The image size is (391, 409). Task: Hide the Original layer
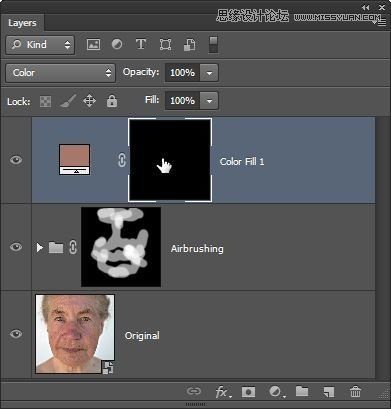pyautogui.click(x=16, y=334)
